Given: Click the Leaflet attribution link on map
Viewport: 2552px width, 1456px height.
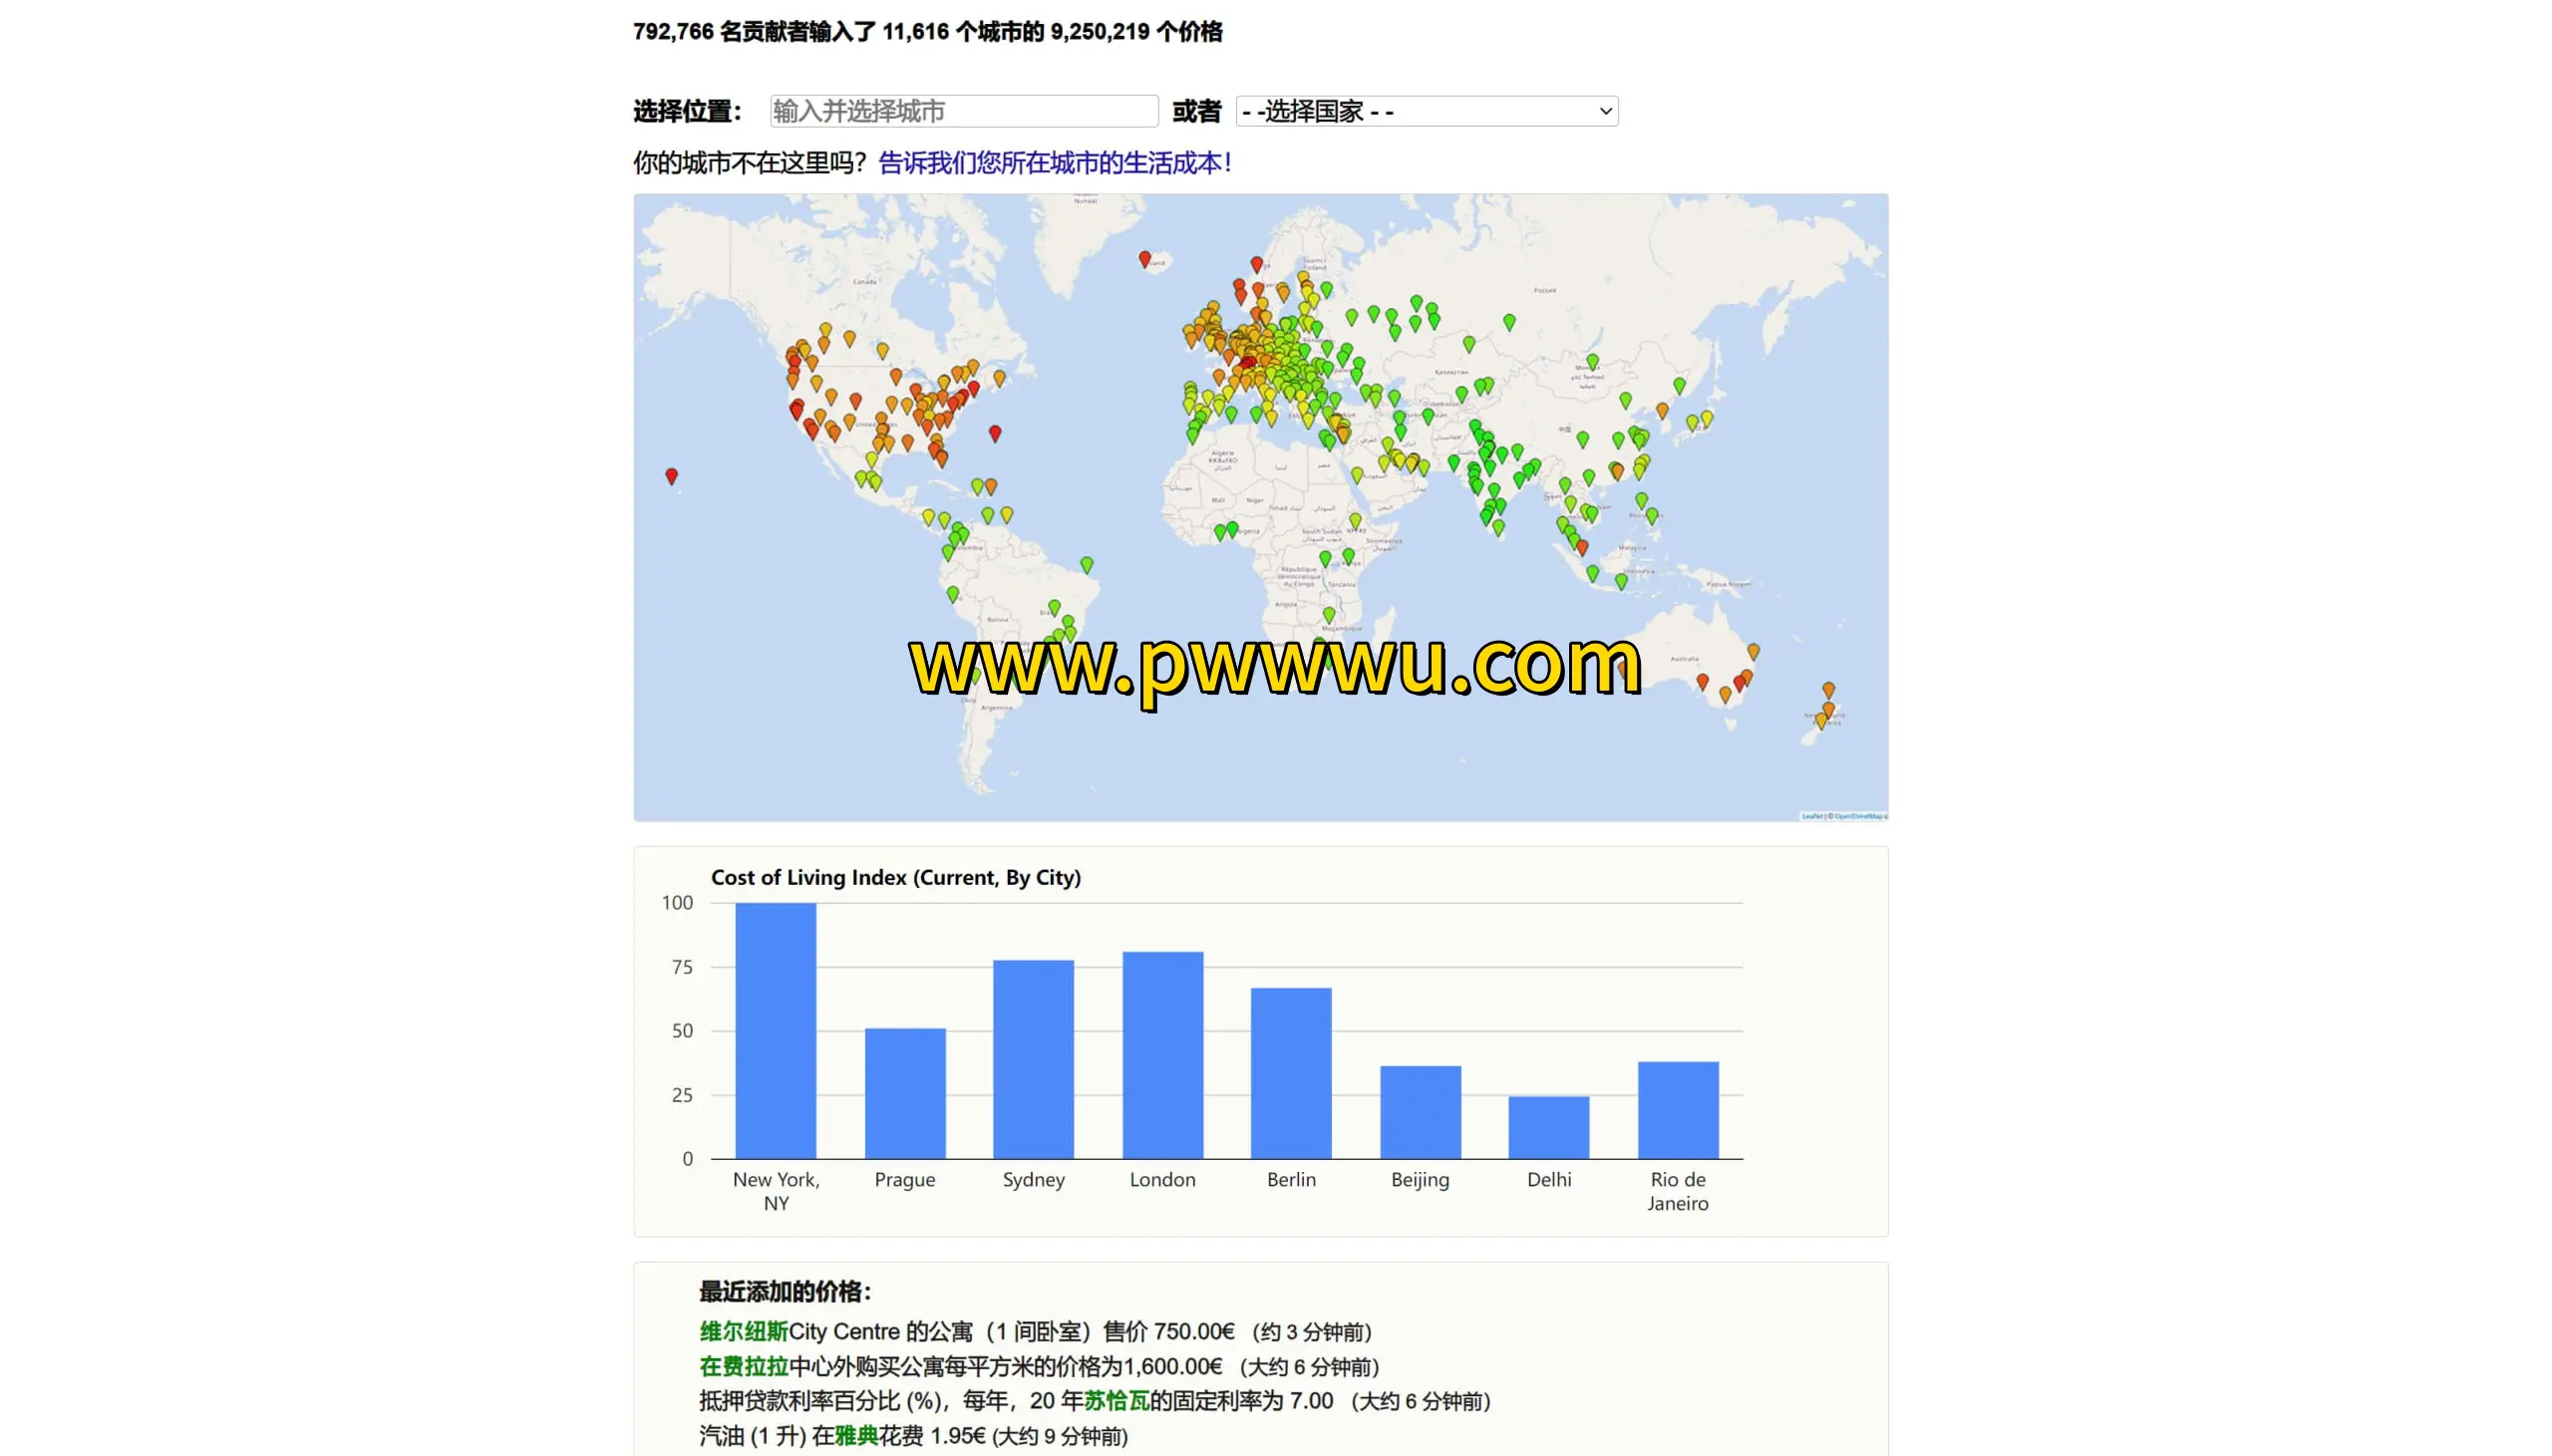Looking at the screenshot, I should pos(1811,816).
